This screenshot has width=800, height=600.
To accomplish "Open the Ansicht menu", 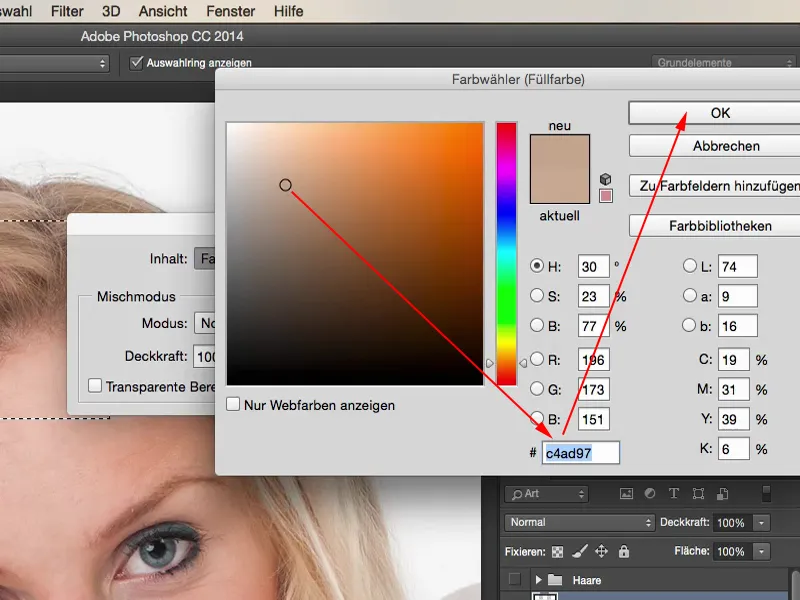I will pos(163,11).
